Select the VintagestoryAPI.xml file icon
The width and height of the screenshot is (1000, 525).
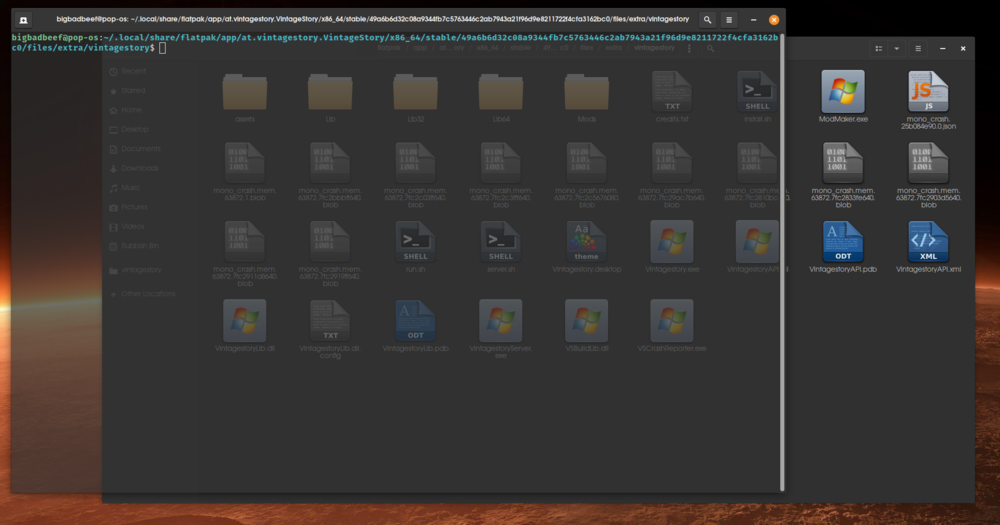tap(928, 242)
